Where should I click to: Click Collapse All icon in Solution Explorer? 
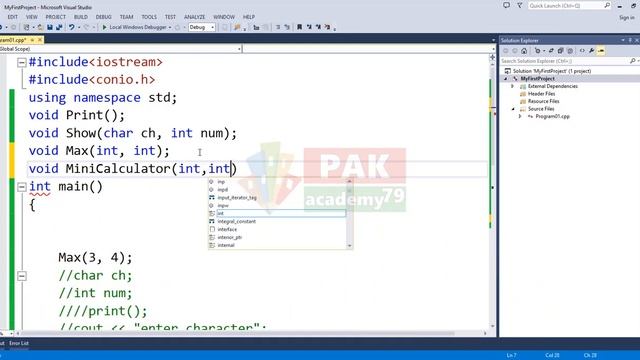click(x=560, y=51)
